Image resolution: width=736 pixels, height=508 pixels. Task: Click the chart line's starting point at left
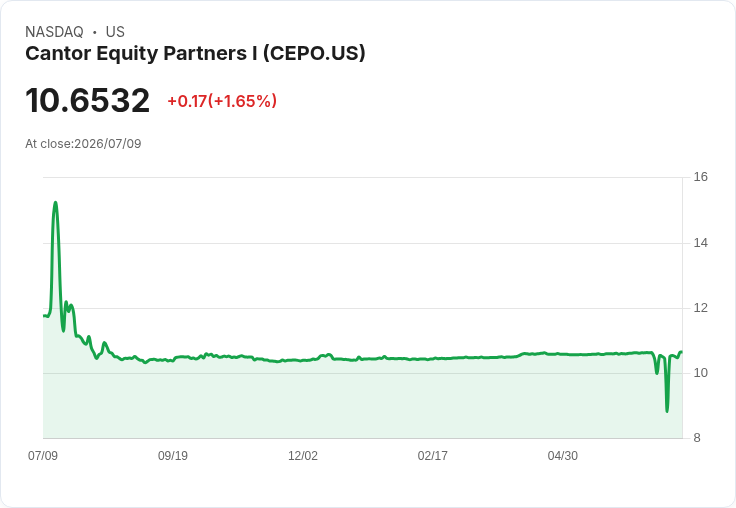click(44, 316)
